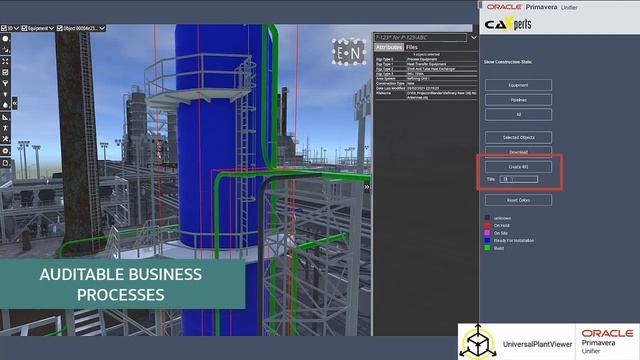Screen dimensions: 640x360
Task: Click the Reset Colors button
Action: pyautogui.click(x=518, y=200)
